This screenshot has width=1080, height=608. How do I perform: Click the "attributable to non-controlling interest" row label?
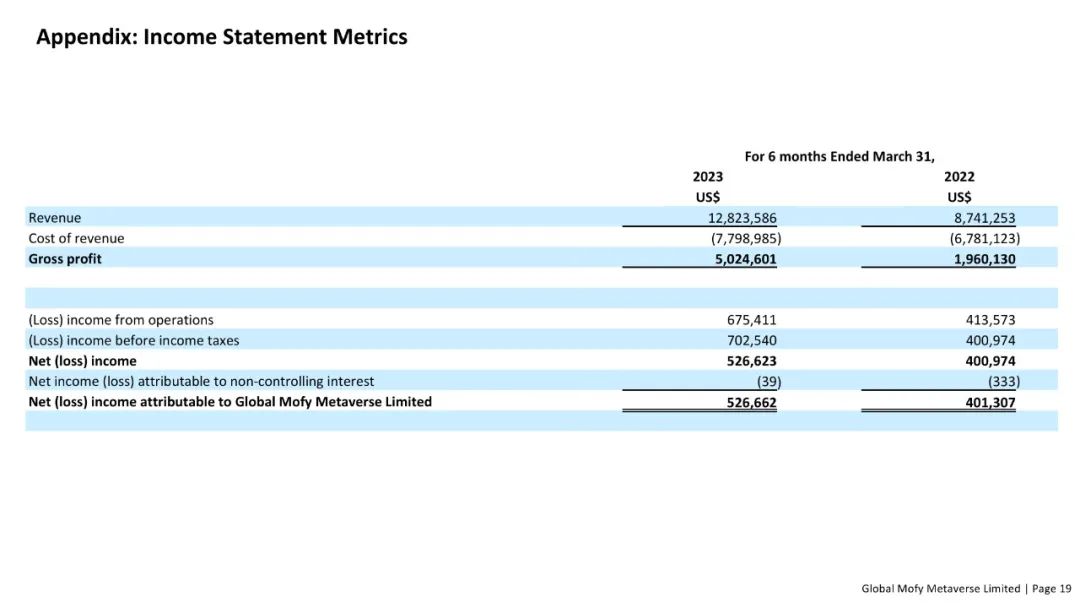coord(201,381)
